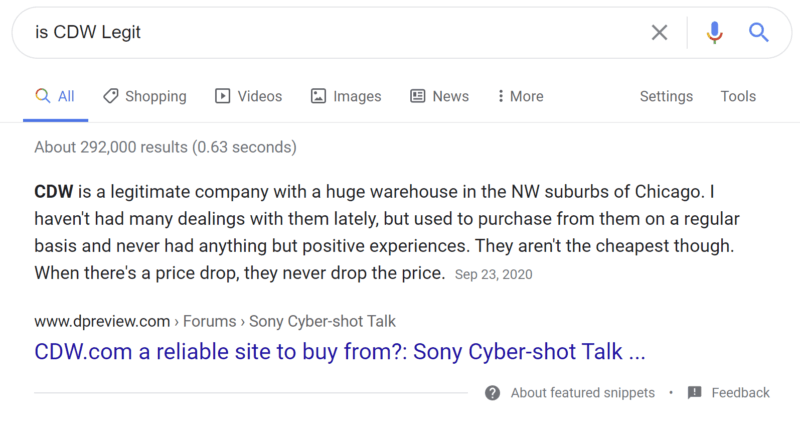Click the Videos play icon
The width and height of the screenshot is (800, 427).
223,96
